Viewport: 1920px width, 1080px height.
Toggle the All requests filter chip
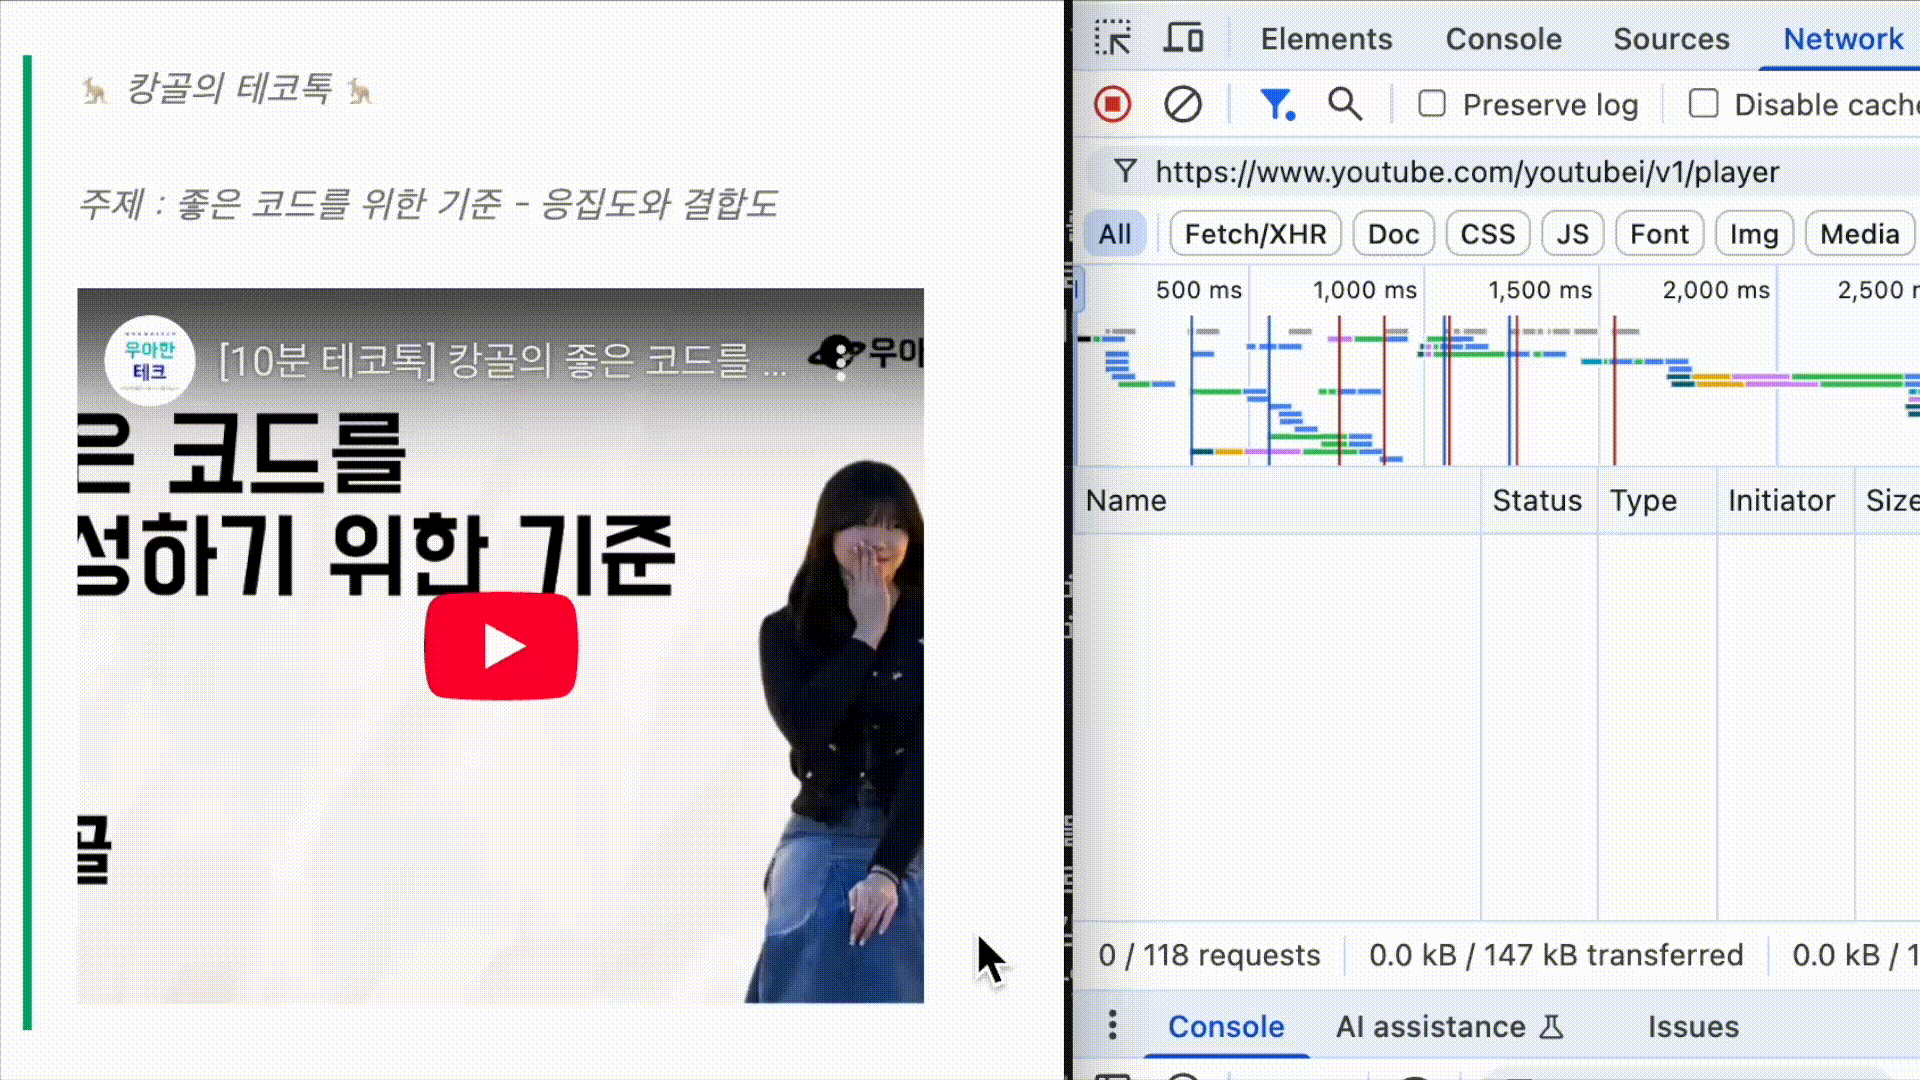(1114, 233)
